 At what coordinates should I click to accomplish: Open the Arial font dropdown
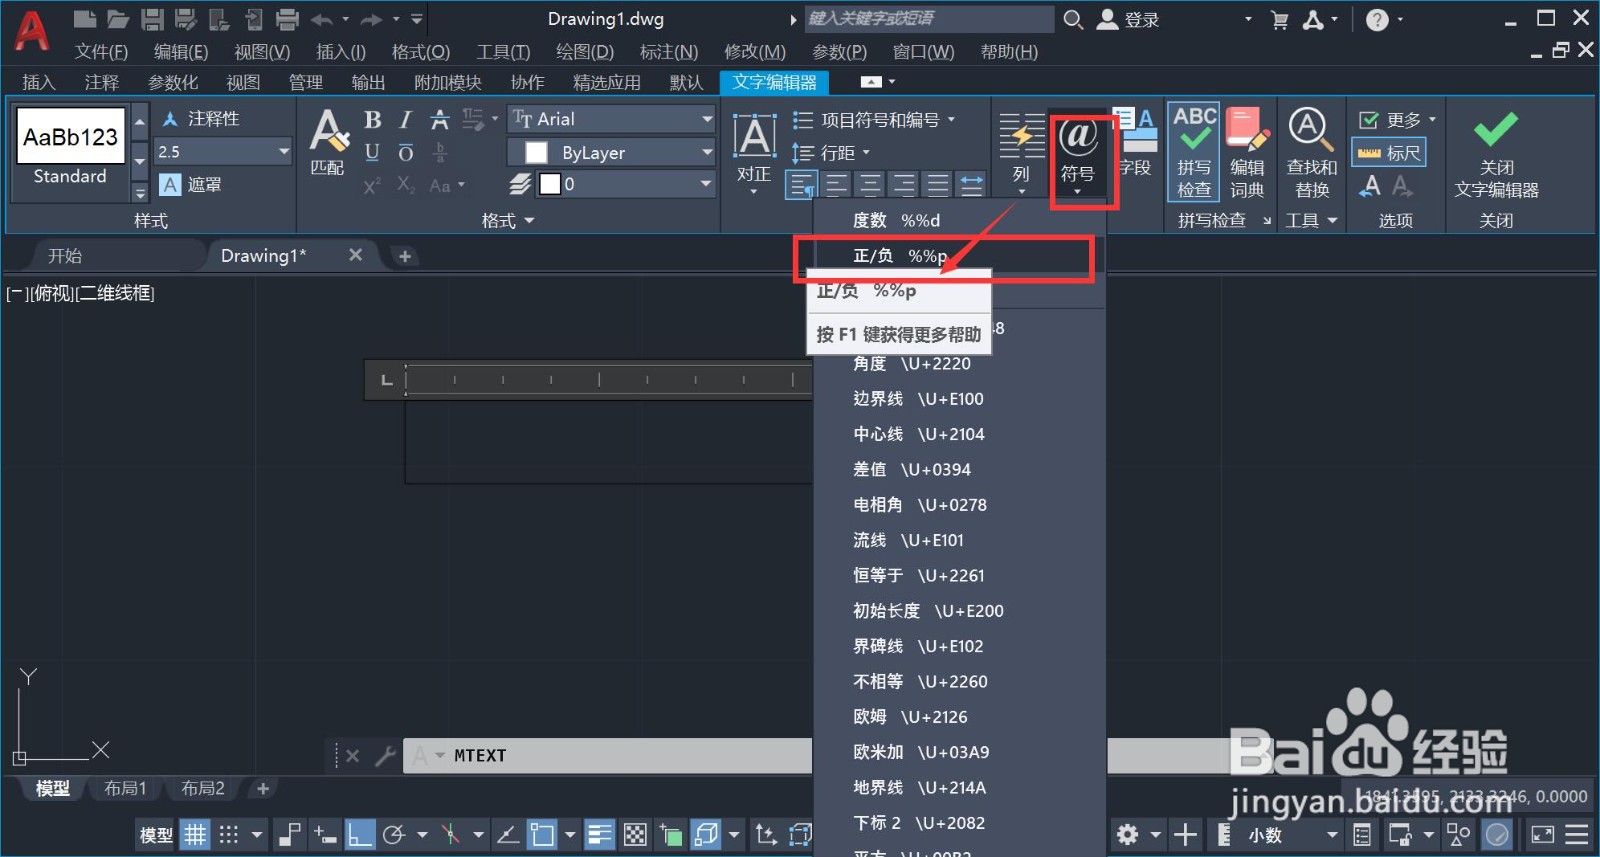click(x=612, y=119)
